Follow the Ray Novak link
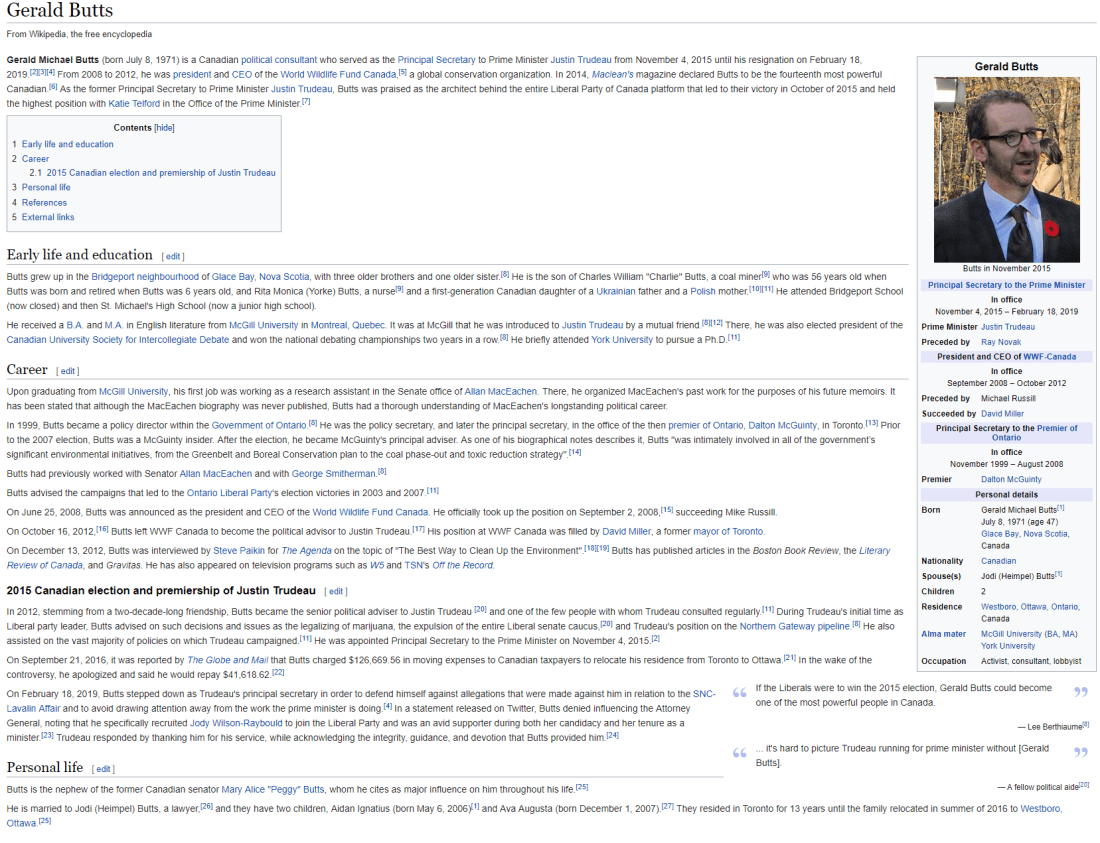This screenshot has width=1100, height=843. point(1000,342)
